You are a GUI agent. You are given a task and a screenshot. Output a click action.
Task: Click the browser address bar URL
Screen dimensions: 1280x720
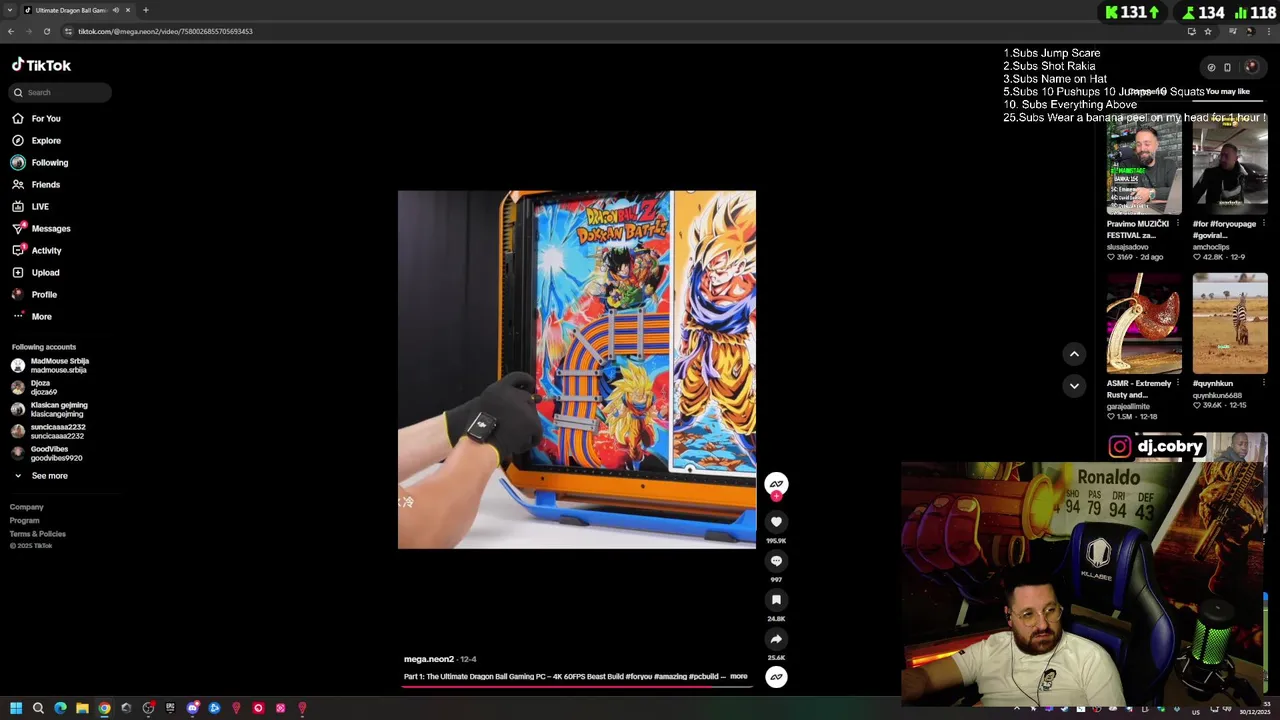(x=166, y=31)
